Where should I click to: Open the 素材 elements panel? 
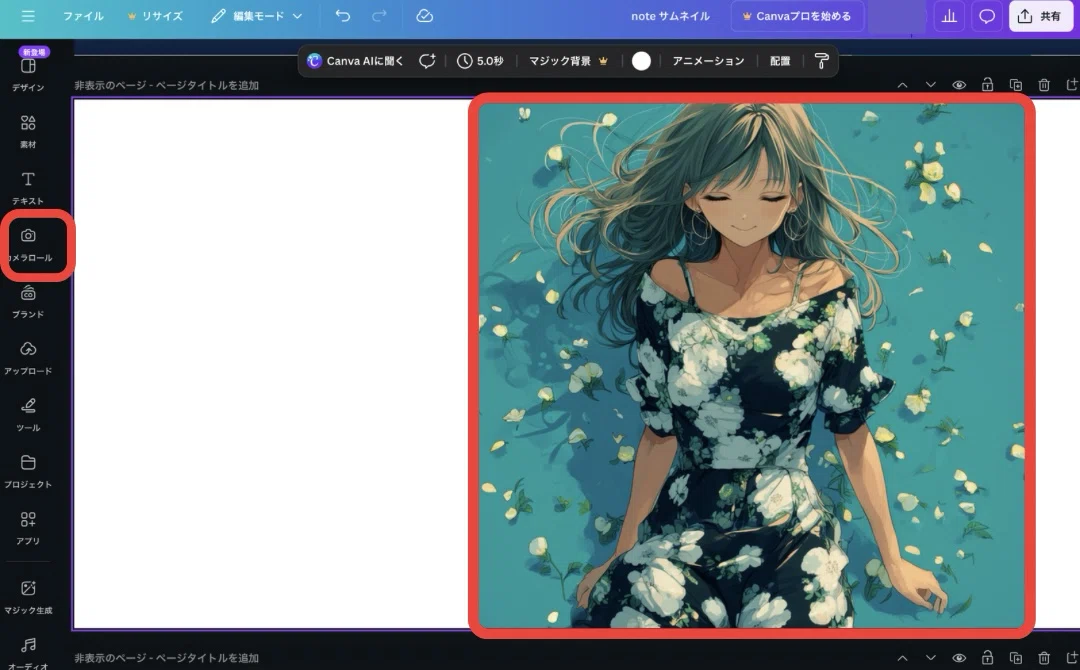28,131
